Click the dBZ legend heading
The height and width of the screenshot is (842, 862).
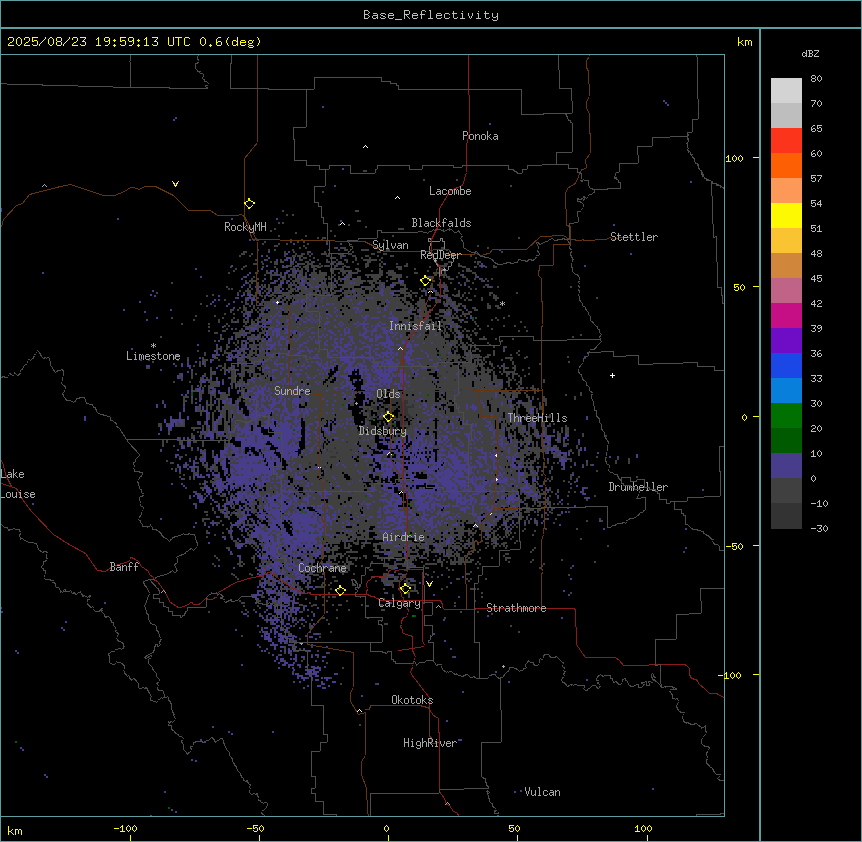point(810,53)
